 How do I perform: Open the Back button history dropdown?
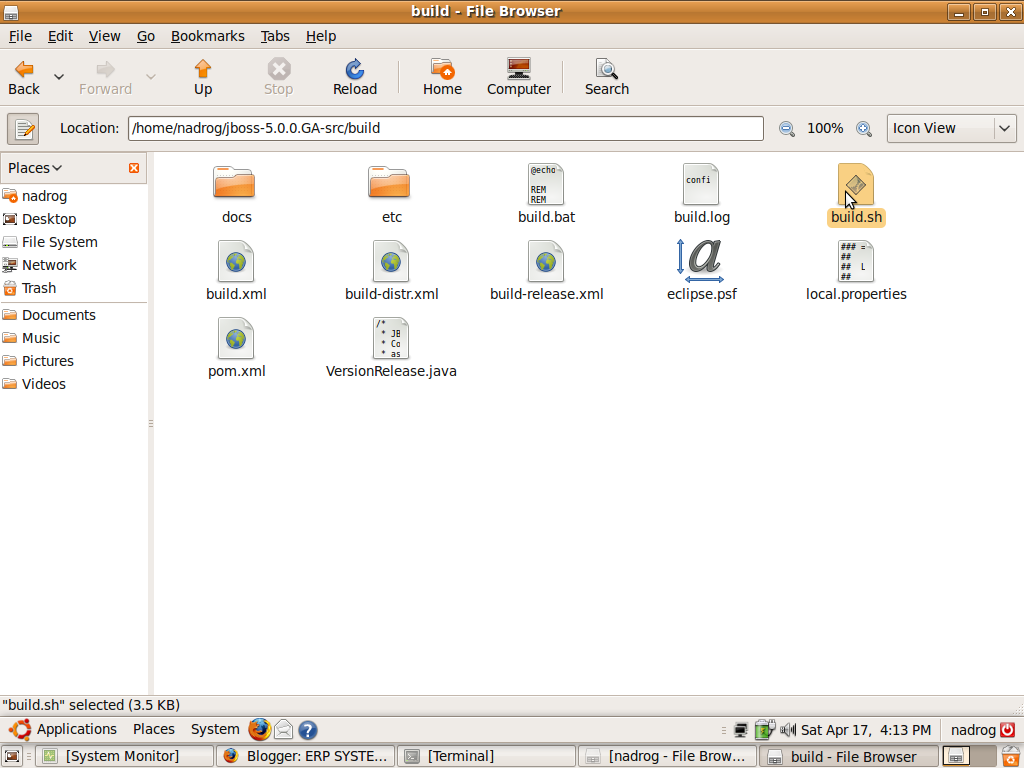click(x=57, y=75)
